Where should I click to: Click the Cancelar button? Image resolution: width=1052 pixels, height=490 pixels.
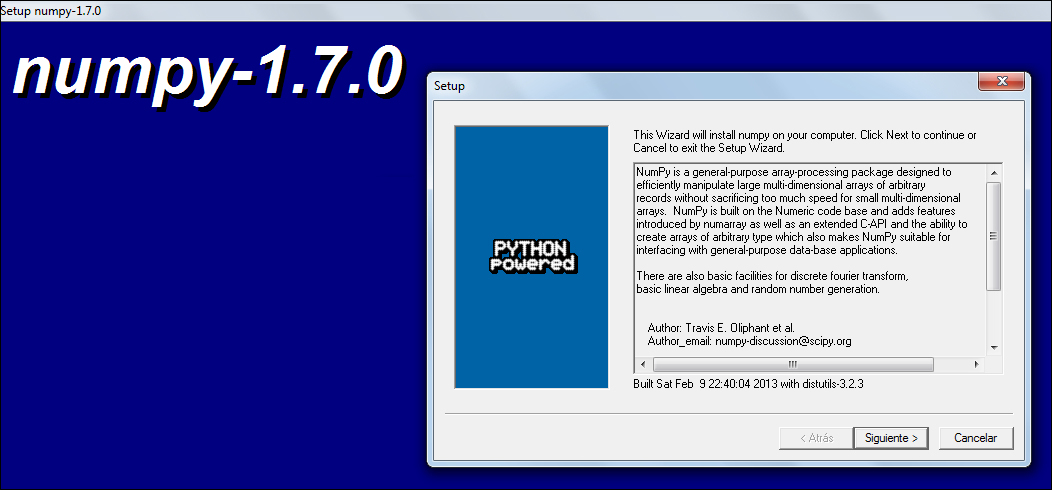(976, 438)
